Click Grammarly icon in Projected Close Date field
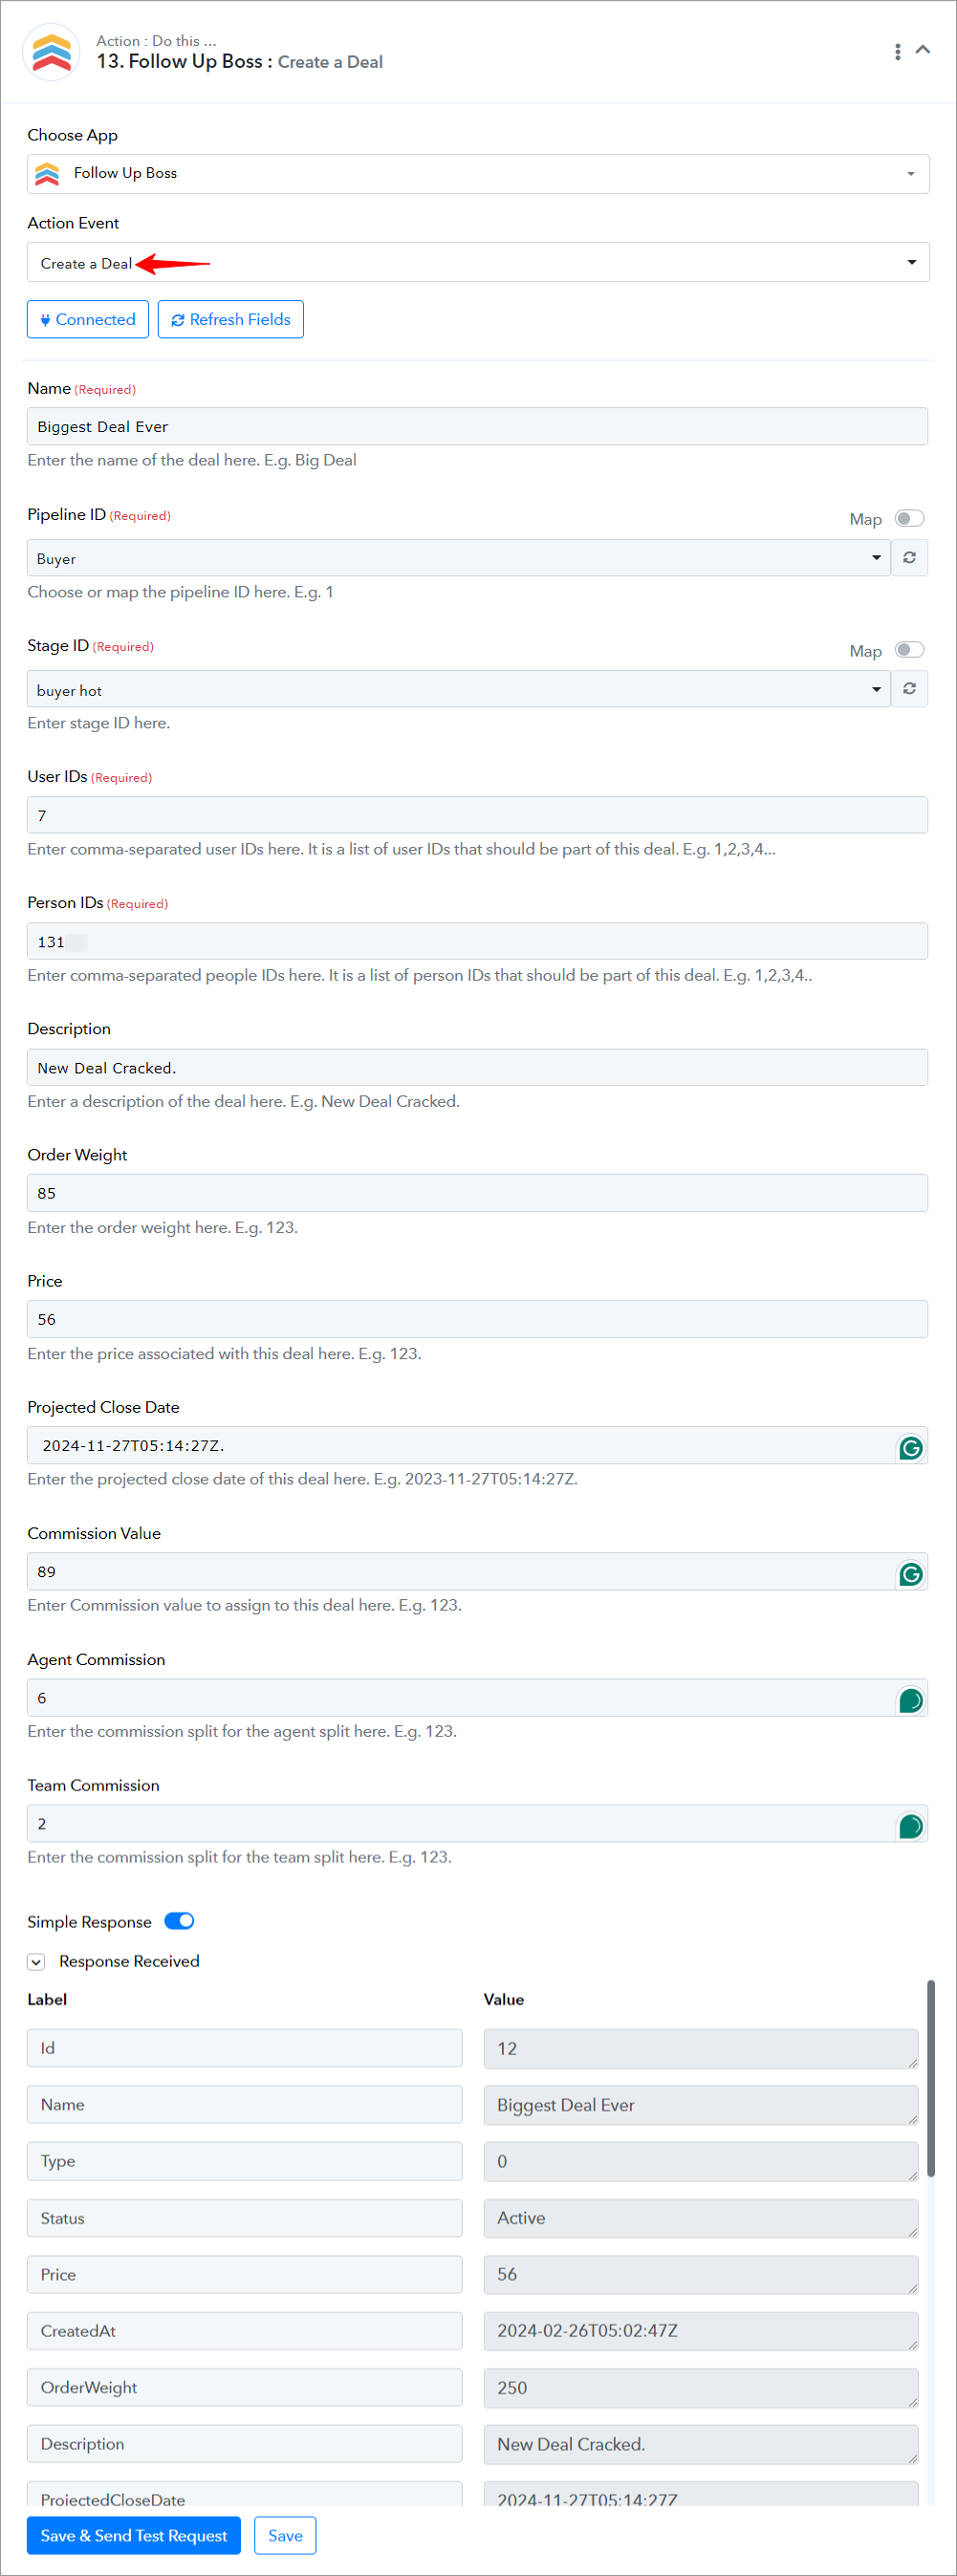The height and width of the screenshot is (2576, 957). coord(910,1448)
